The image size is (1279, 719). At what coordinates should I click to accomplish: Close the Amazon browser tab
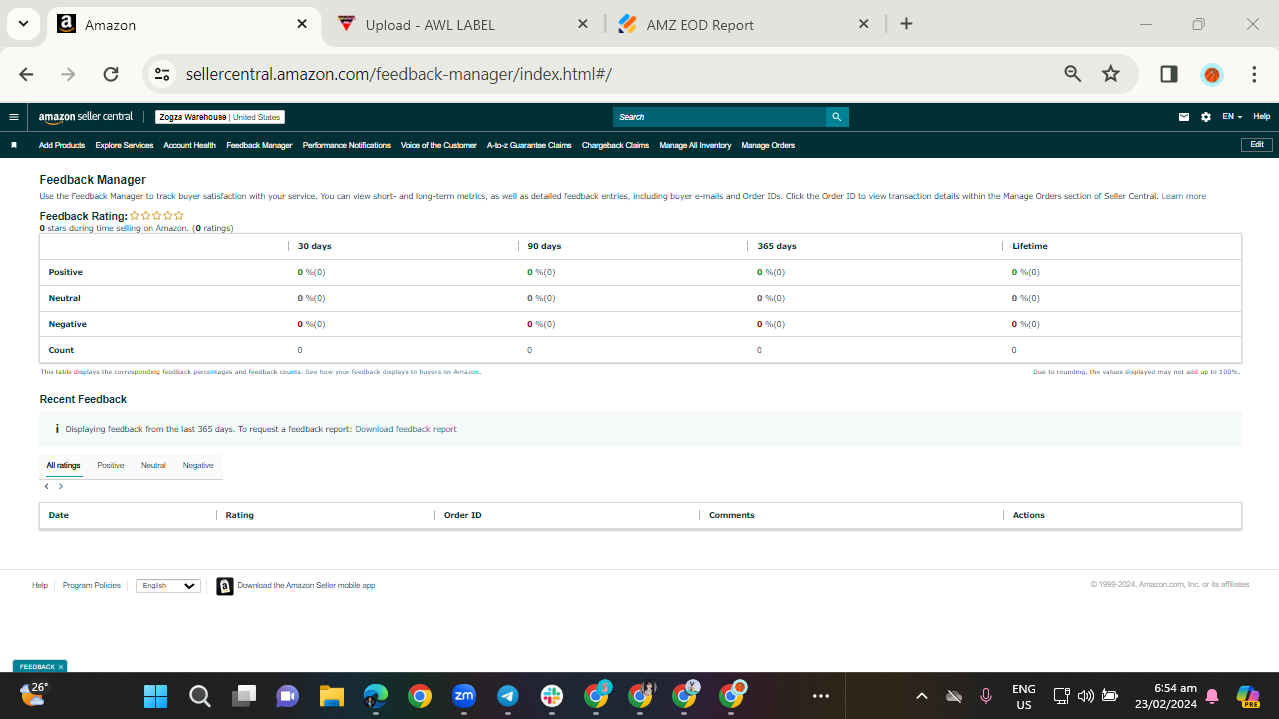click(x=302, y=24)
